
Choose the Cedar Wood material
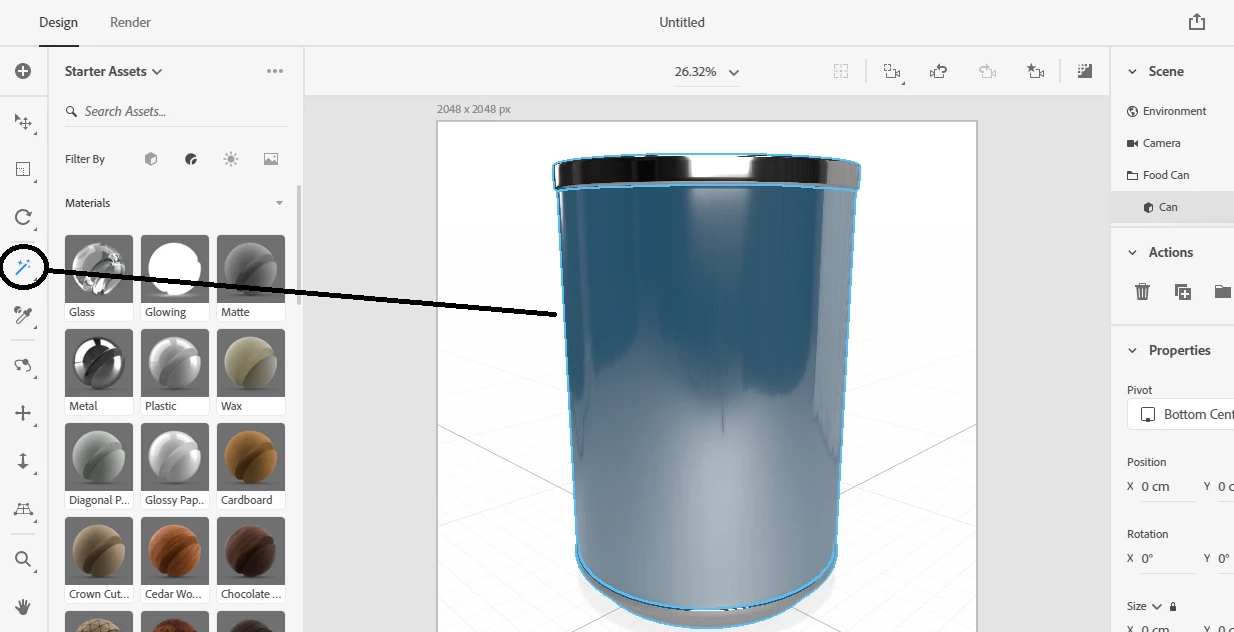[x=175, y=560]
